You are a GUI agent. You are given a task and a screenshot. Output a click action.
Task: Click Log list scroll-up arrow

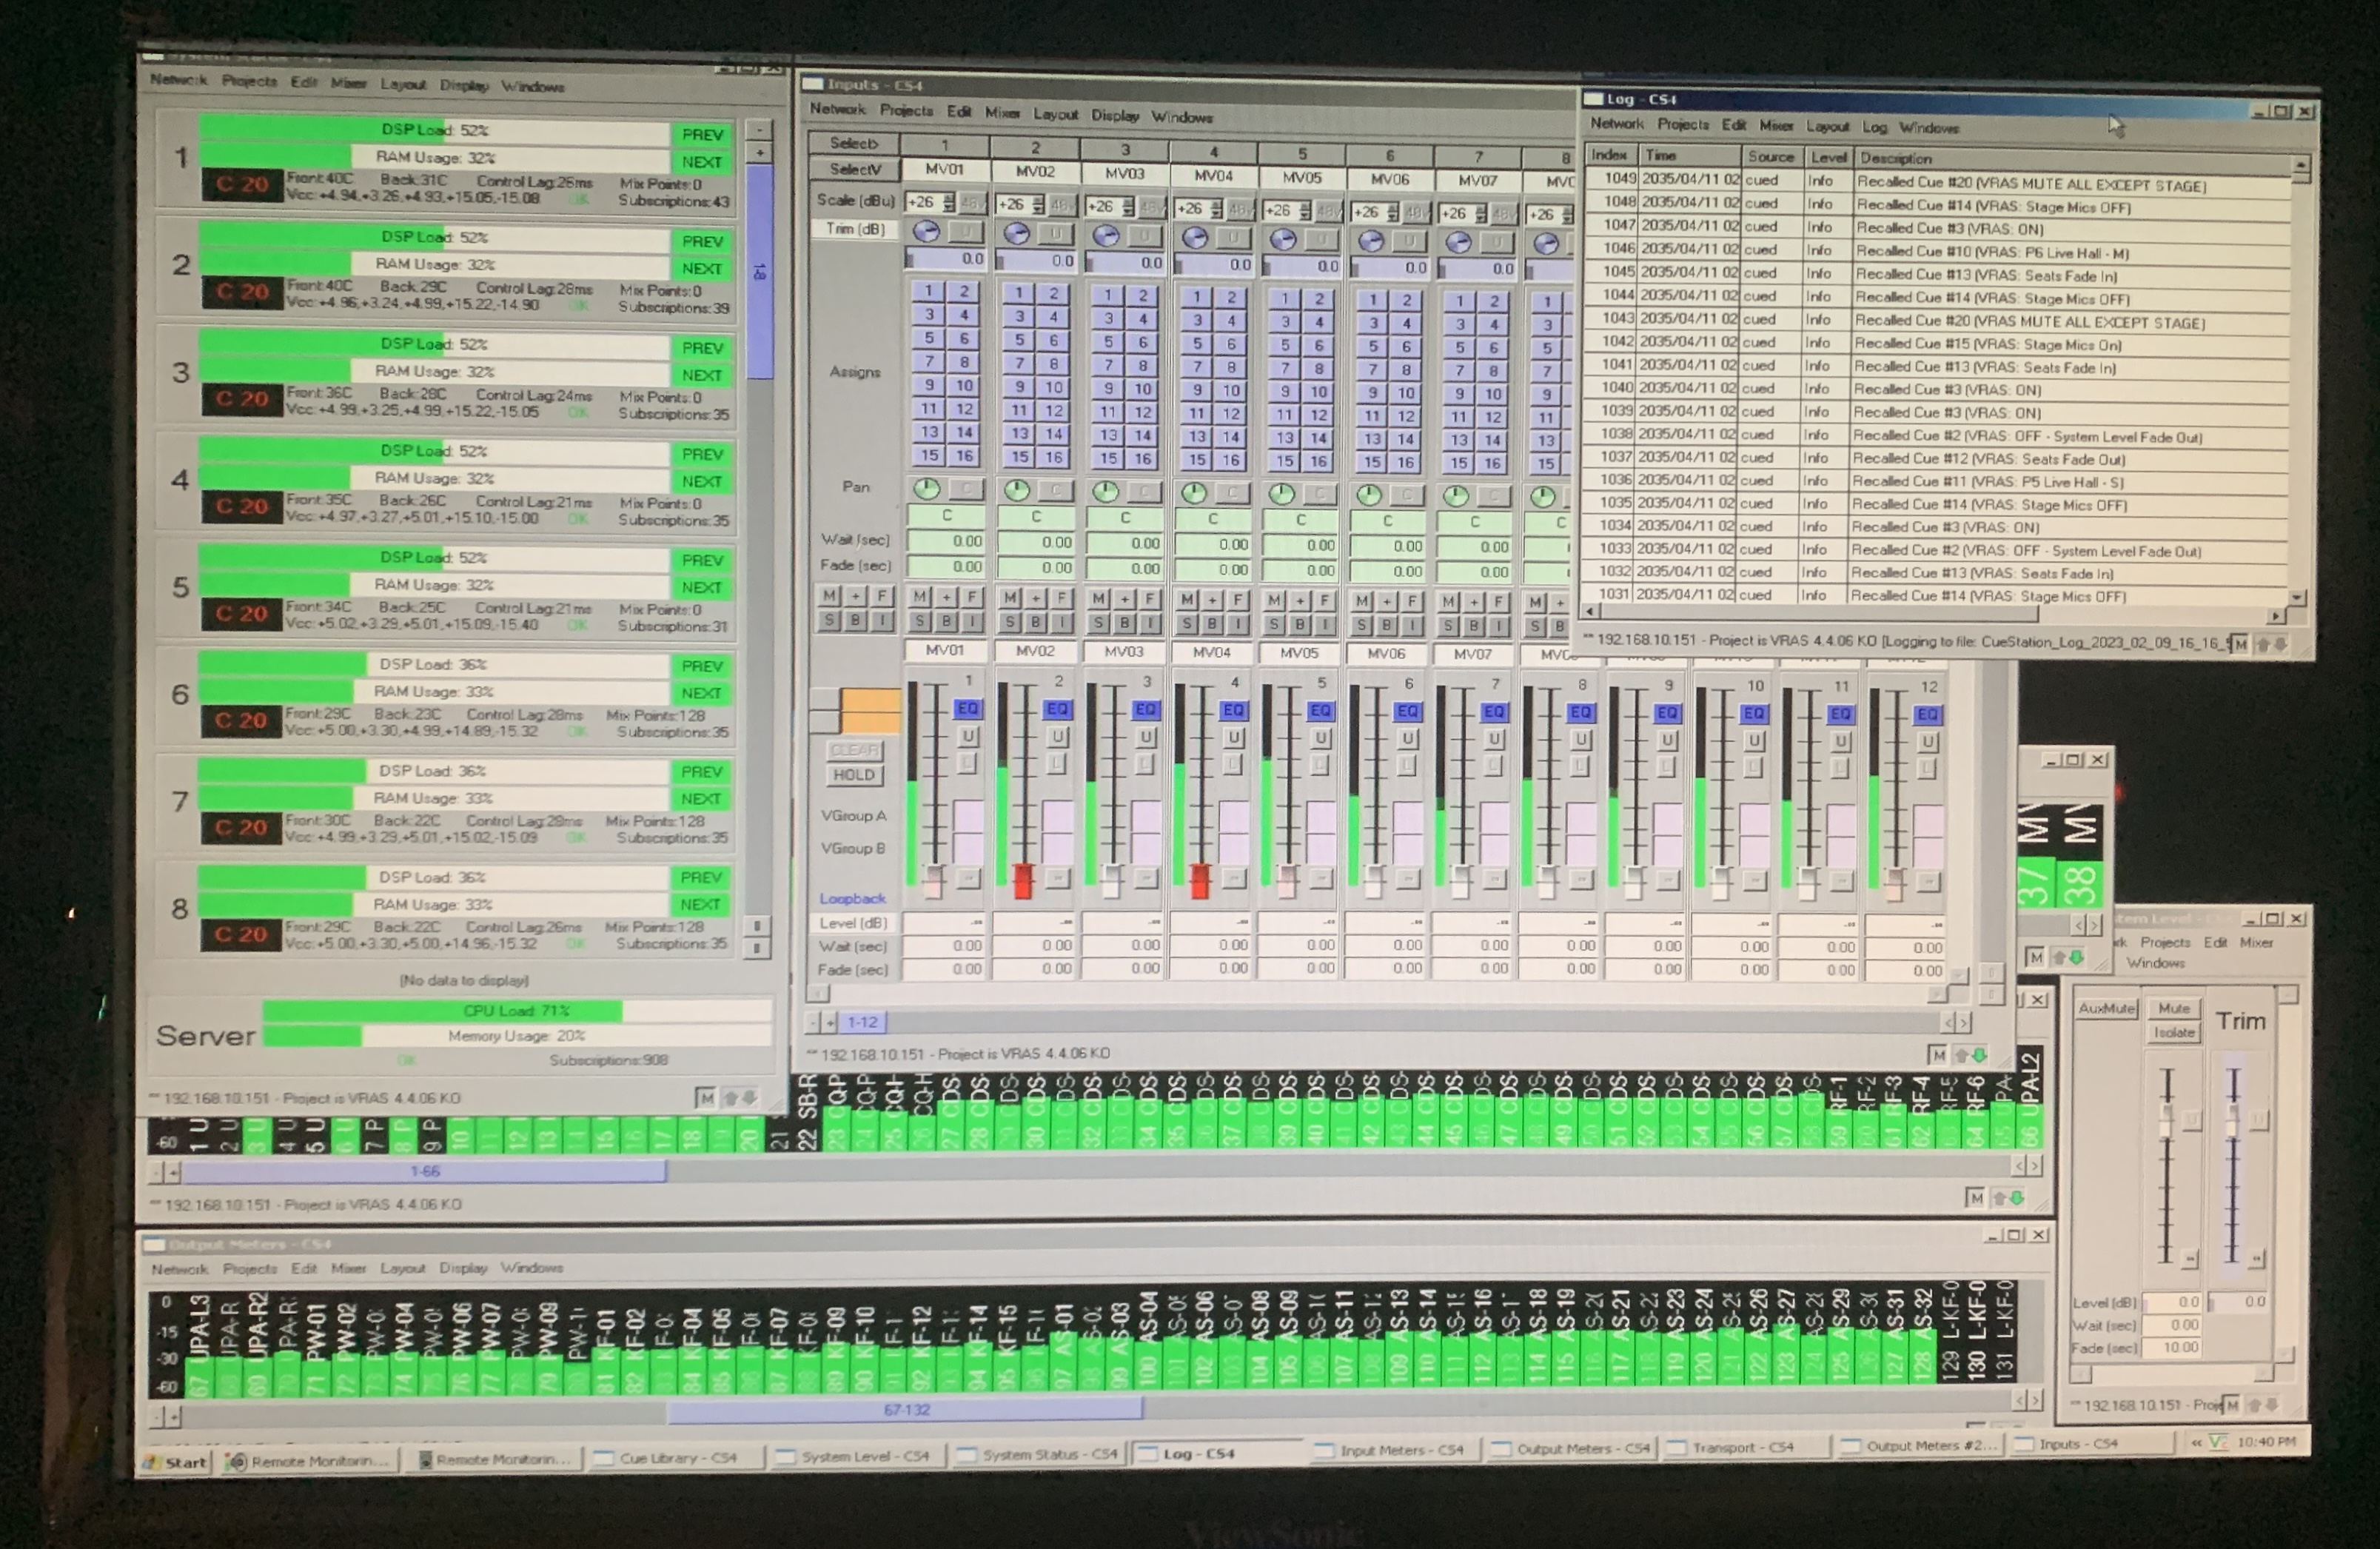[2301, 165]
